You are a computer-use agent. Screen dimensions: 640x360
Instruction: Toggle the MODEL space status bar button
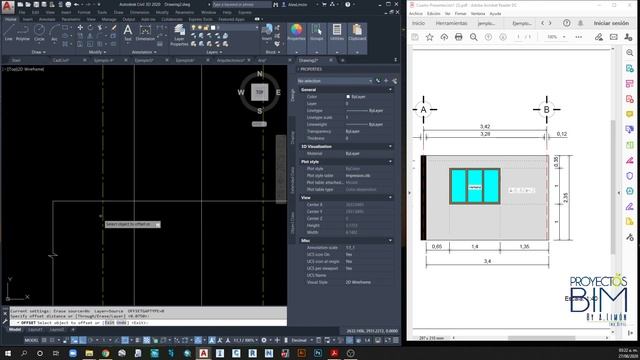[31, 340]
